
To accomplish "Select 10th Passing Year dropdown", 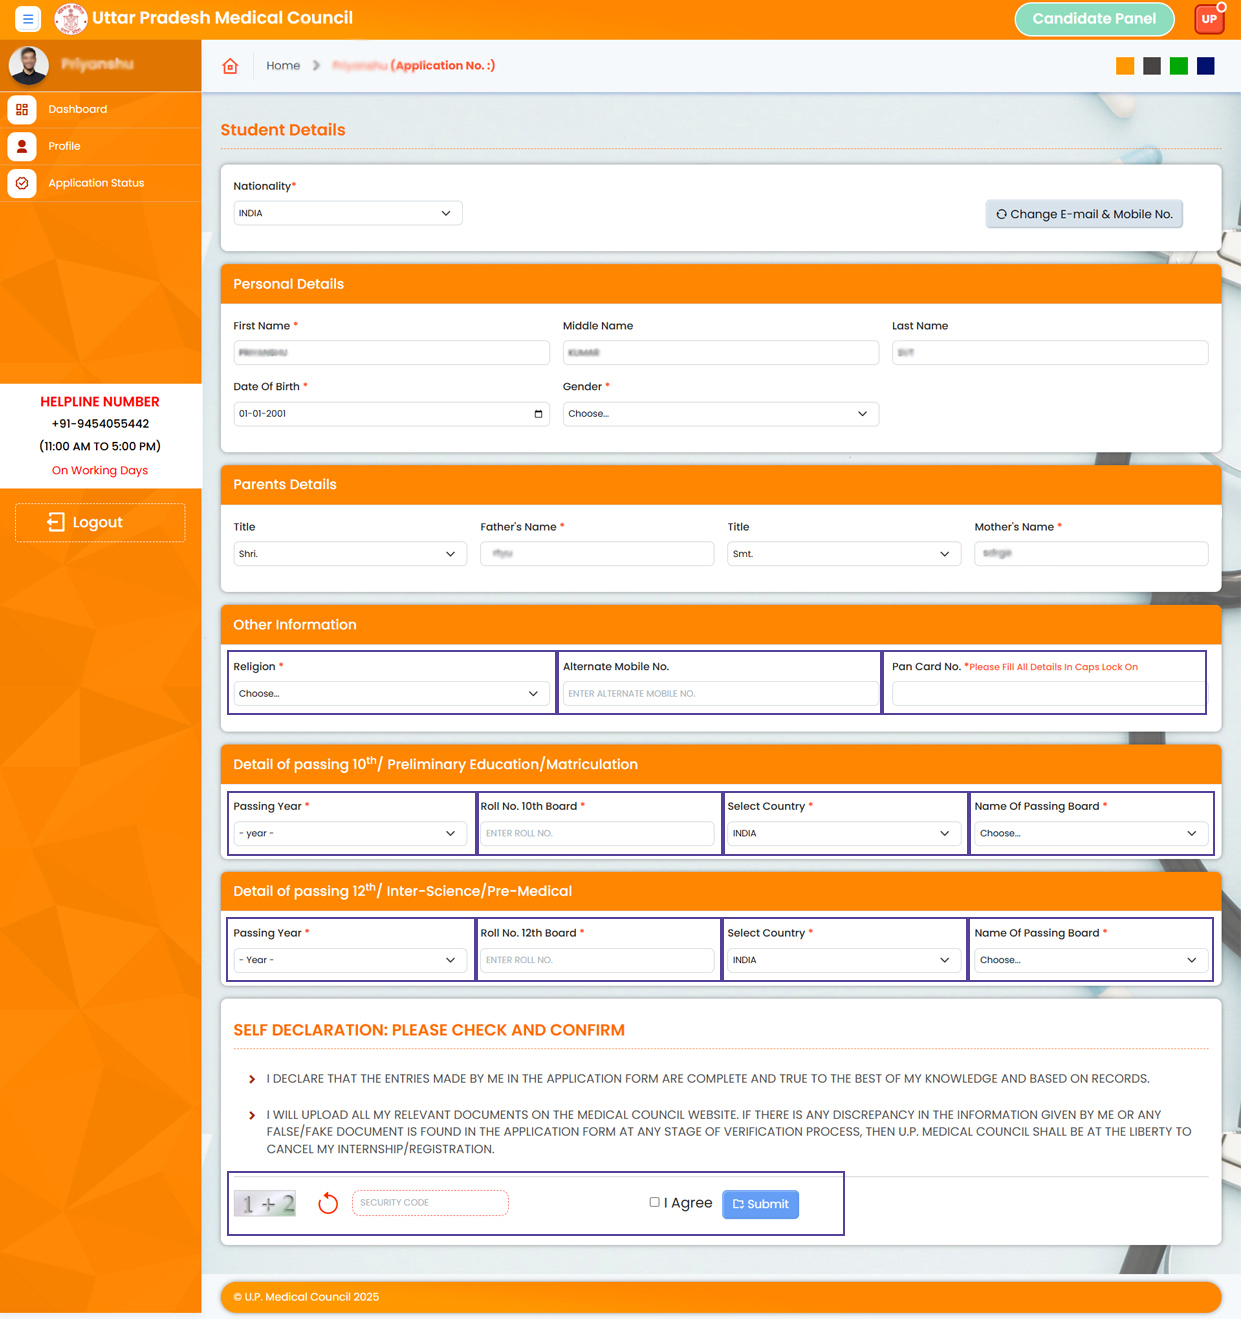I will (x=349, y=834).
